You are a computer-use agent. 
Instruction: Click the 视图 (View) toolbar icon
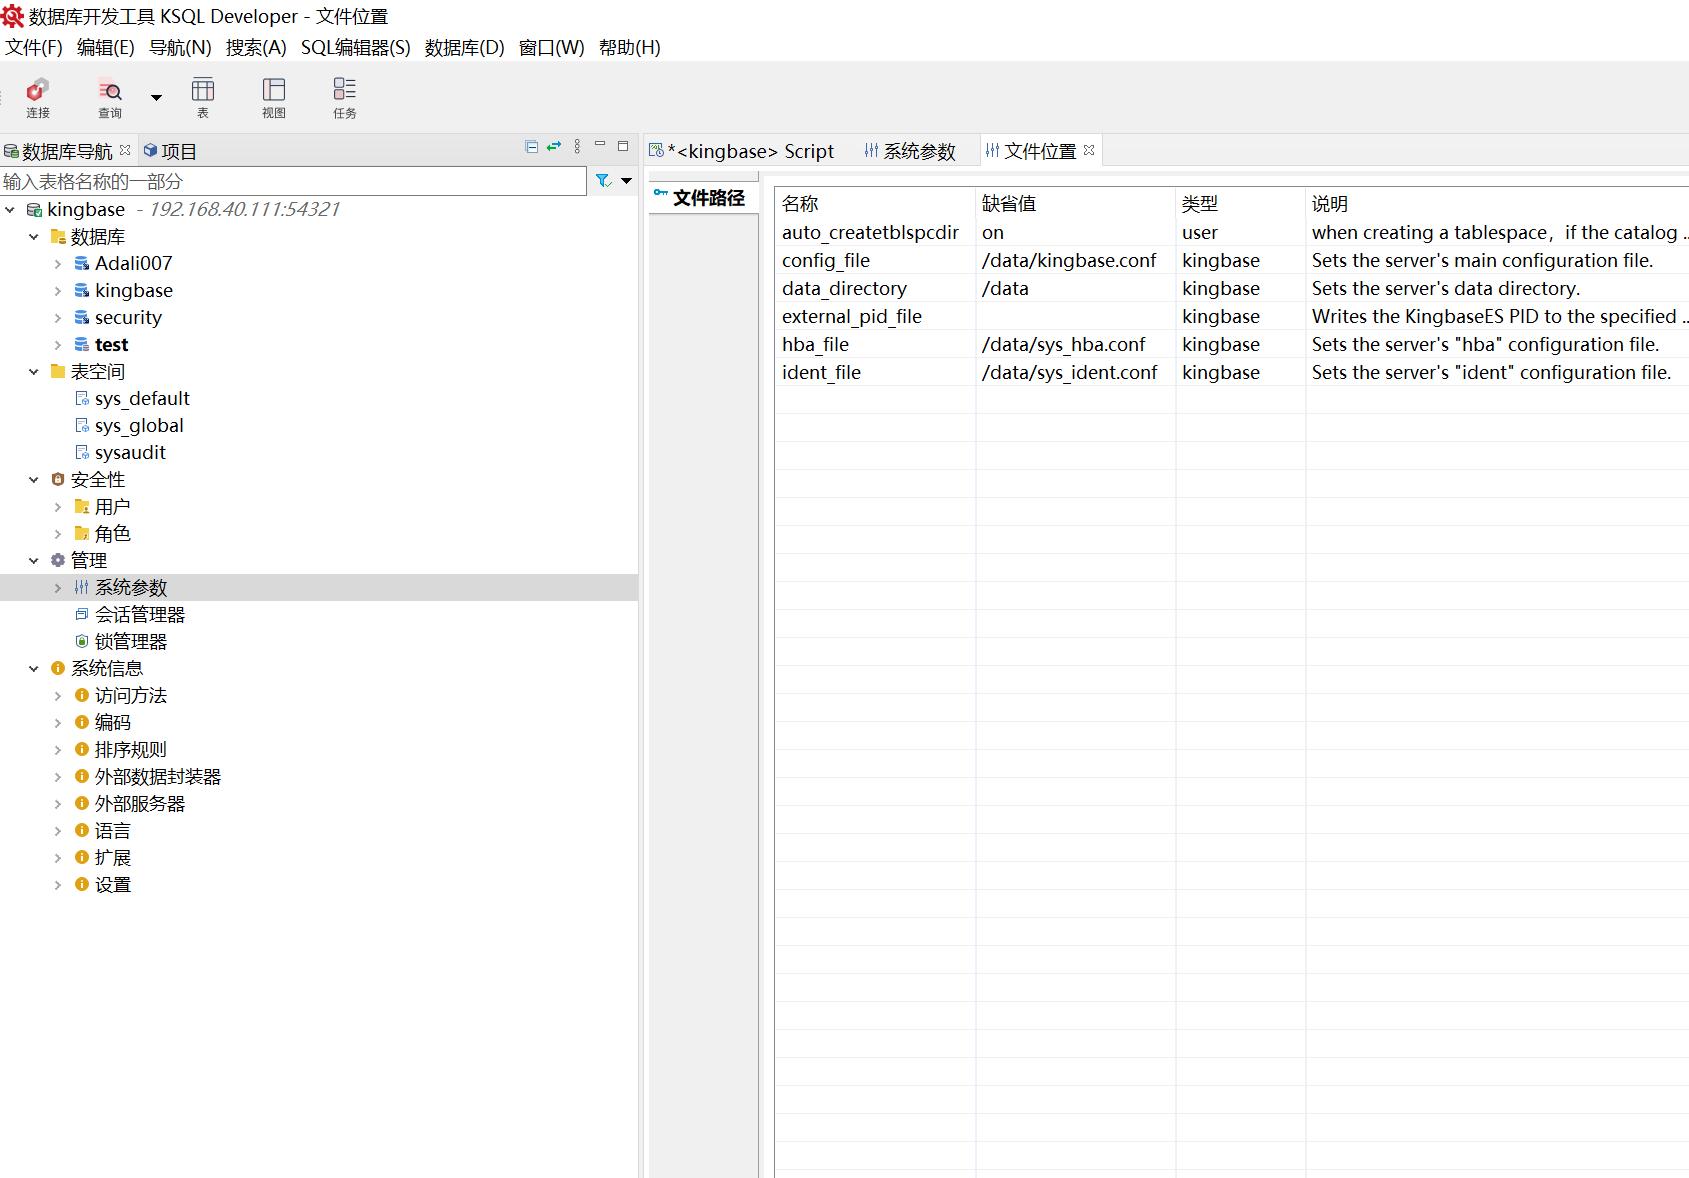pos(274,98)
